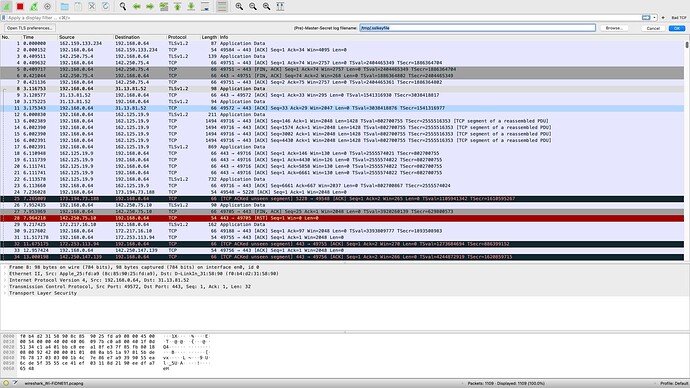
Task: Sort by the Source column header
Action: [x=85, y=37]
